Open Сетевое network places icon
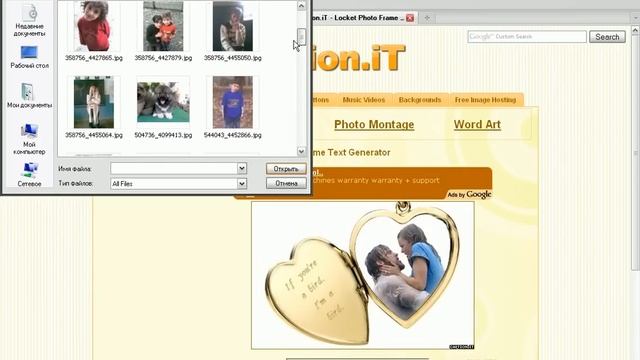640x360 pixels. click(29, 175)
